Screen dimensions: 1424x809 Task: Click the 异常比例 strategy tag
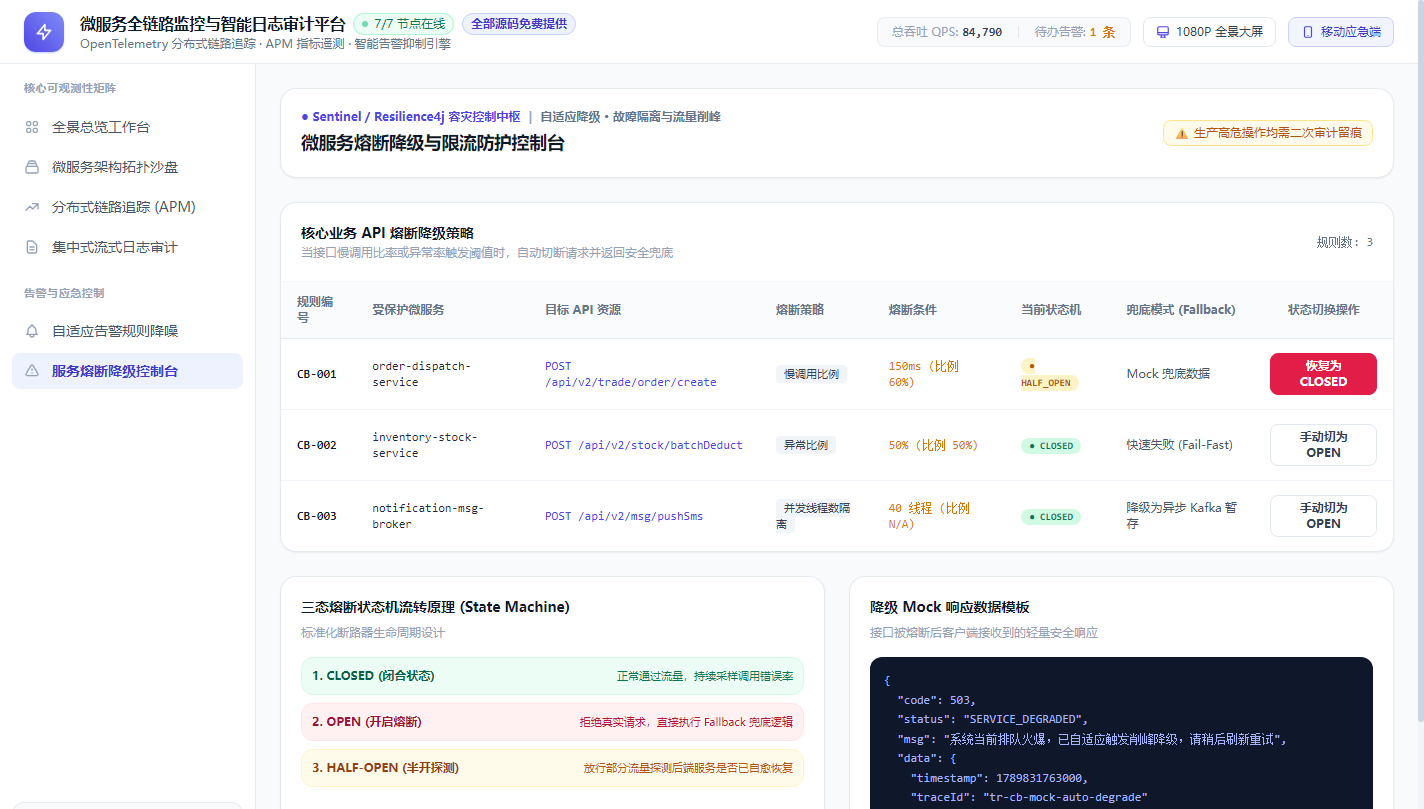(805, 445)
